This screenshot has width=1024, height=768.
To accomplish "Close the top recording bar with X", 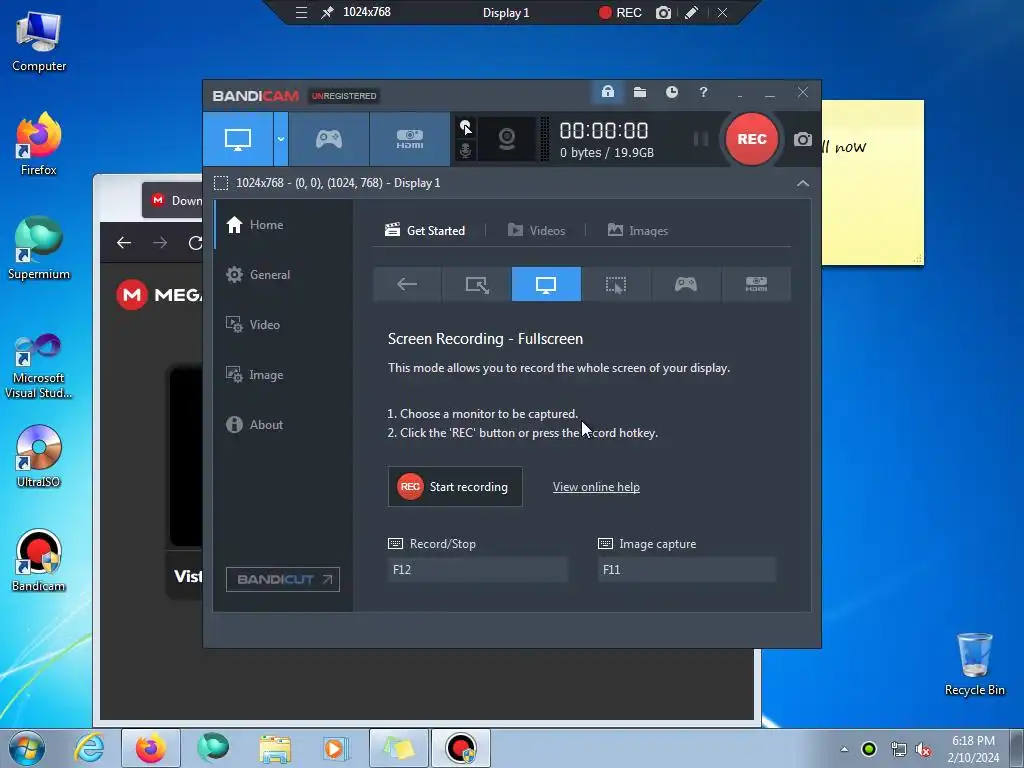I will point(722,12).
